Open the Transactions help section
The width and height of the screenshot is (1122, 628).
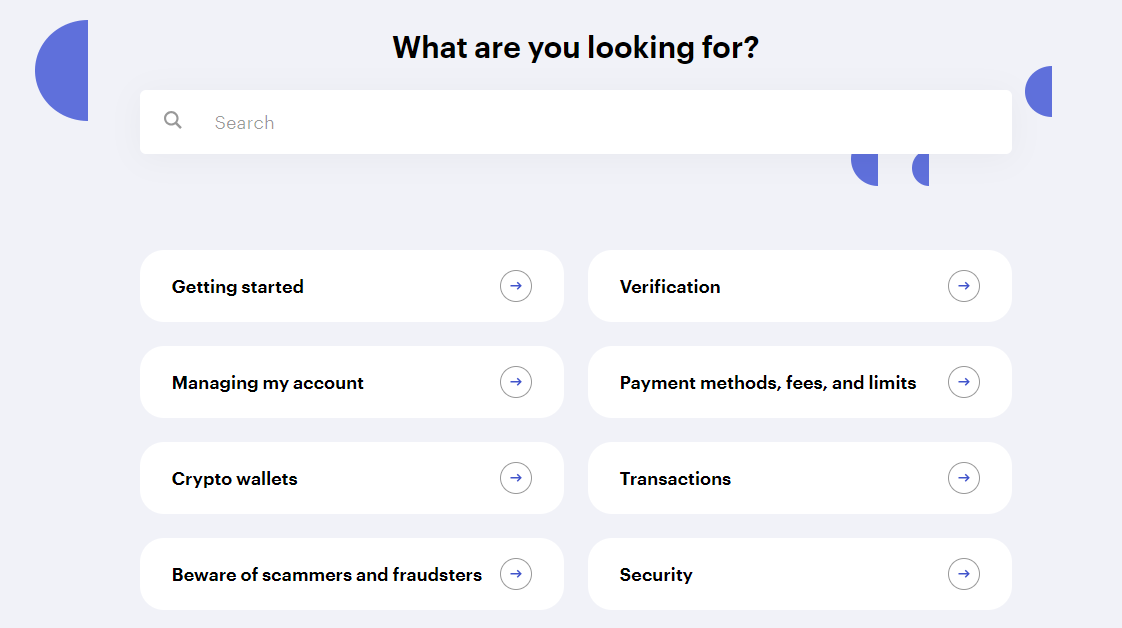tap(800, 478)
